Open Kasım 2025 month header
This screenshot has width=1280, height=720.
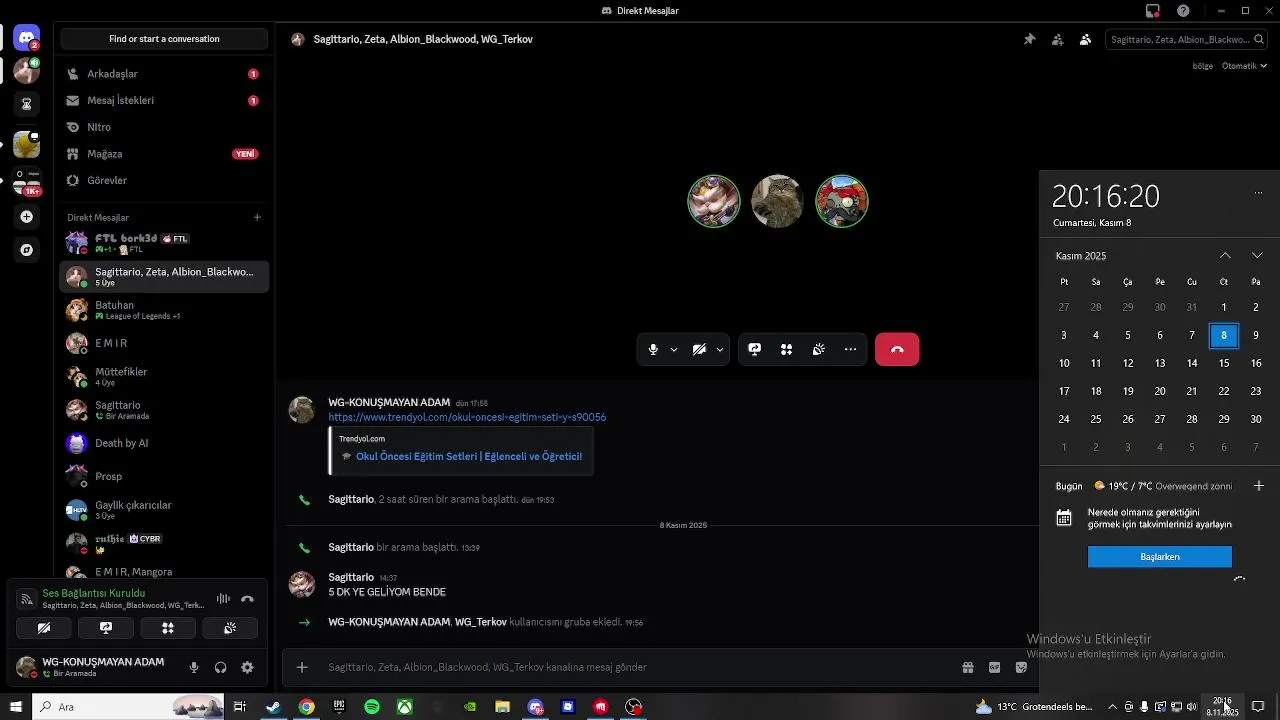tap(1081, 256)
